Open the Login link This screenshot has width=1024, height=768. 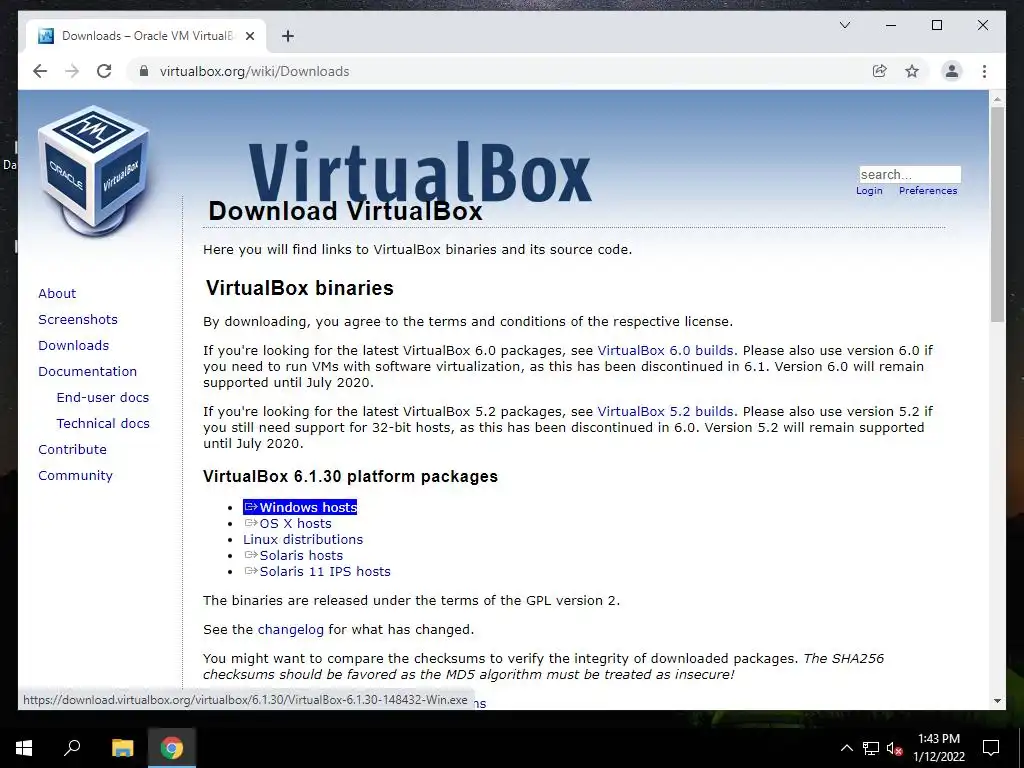tap(869, 191)
